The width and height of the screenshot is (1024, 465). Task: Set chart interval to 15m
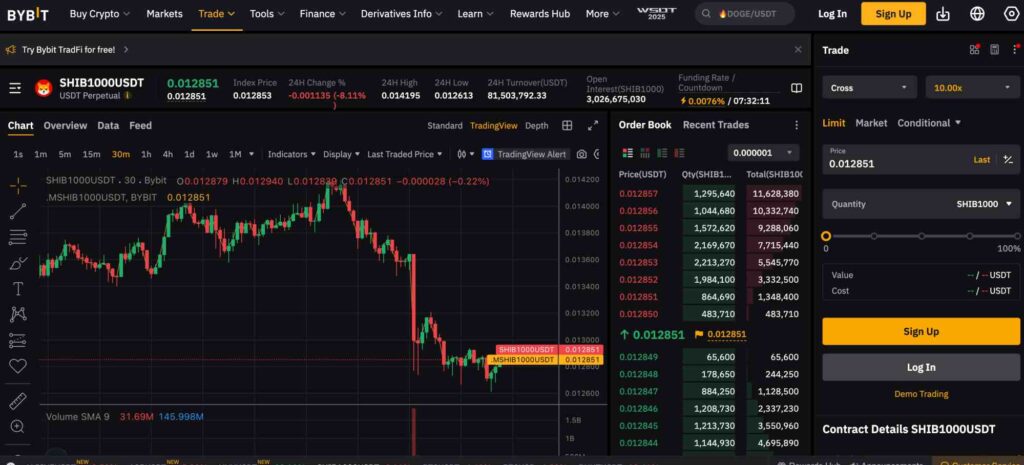tap(91, 154)
